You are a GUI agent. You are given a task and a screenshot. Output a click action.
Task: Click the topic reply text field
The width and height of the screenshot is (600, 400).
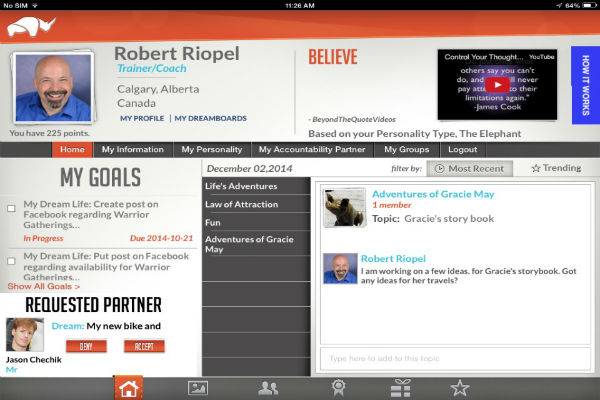pyautogui.click(x=450, y=358)
